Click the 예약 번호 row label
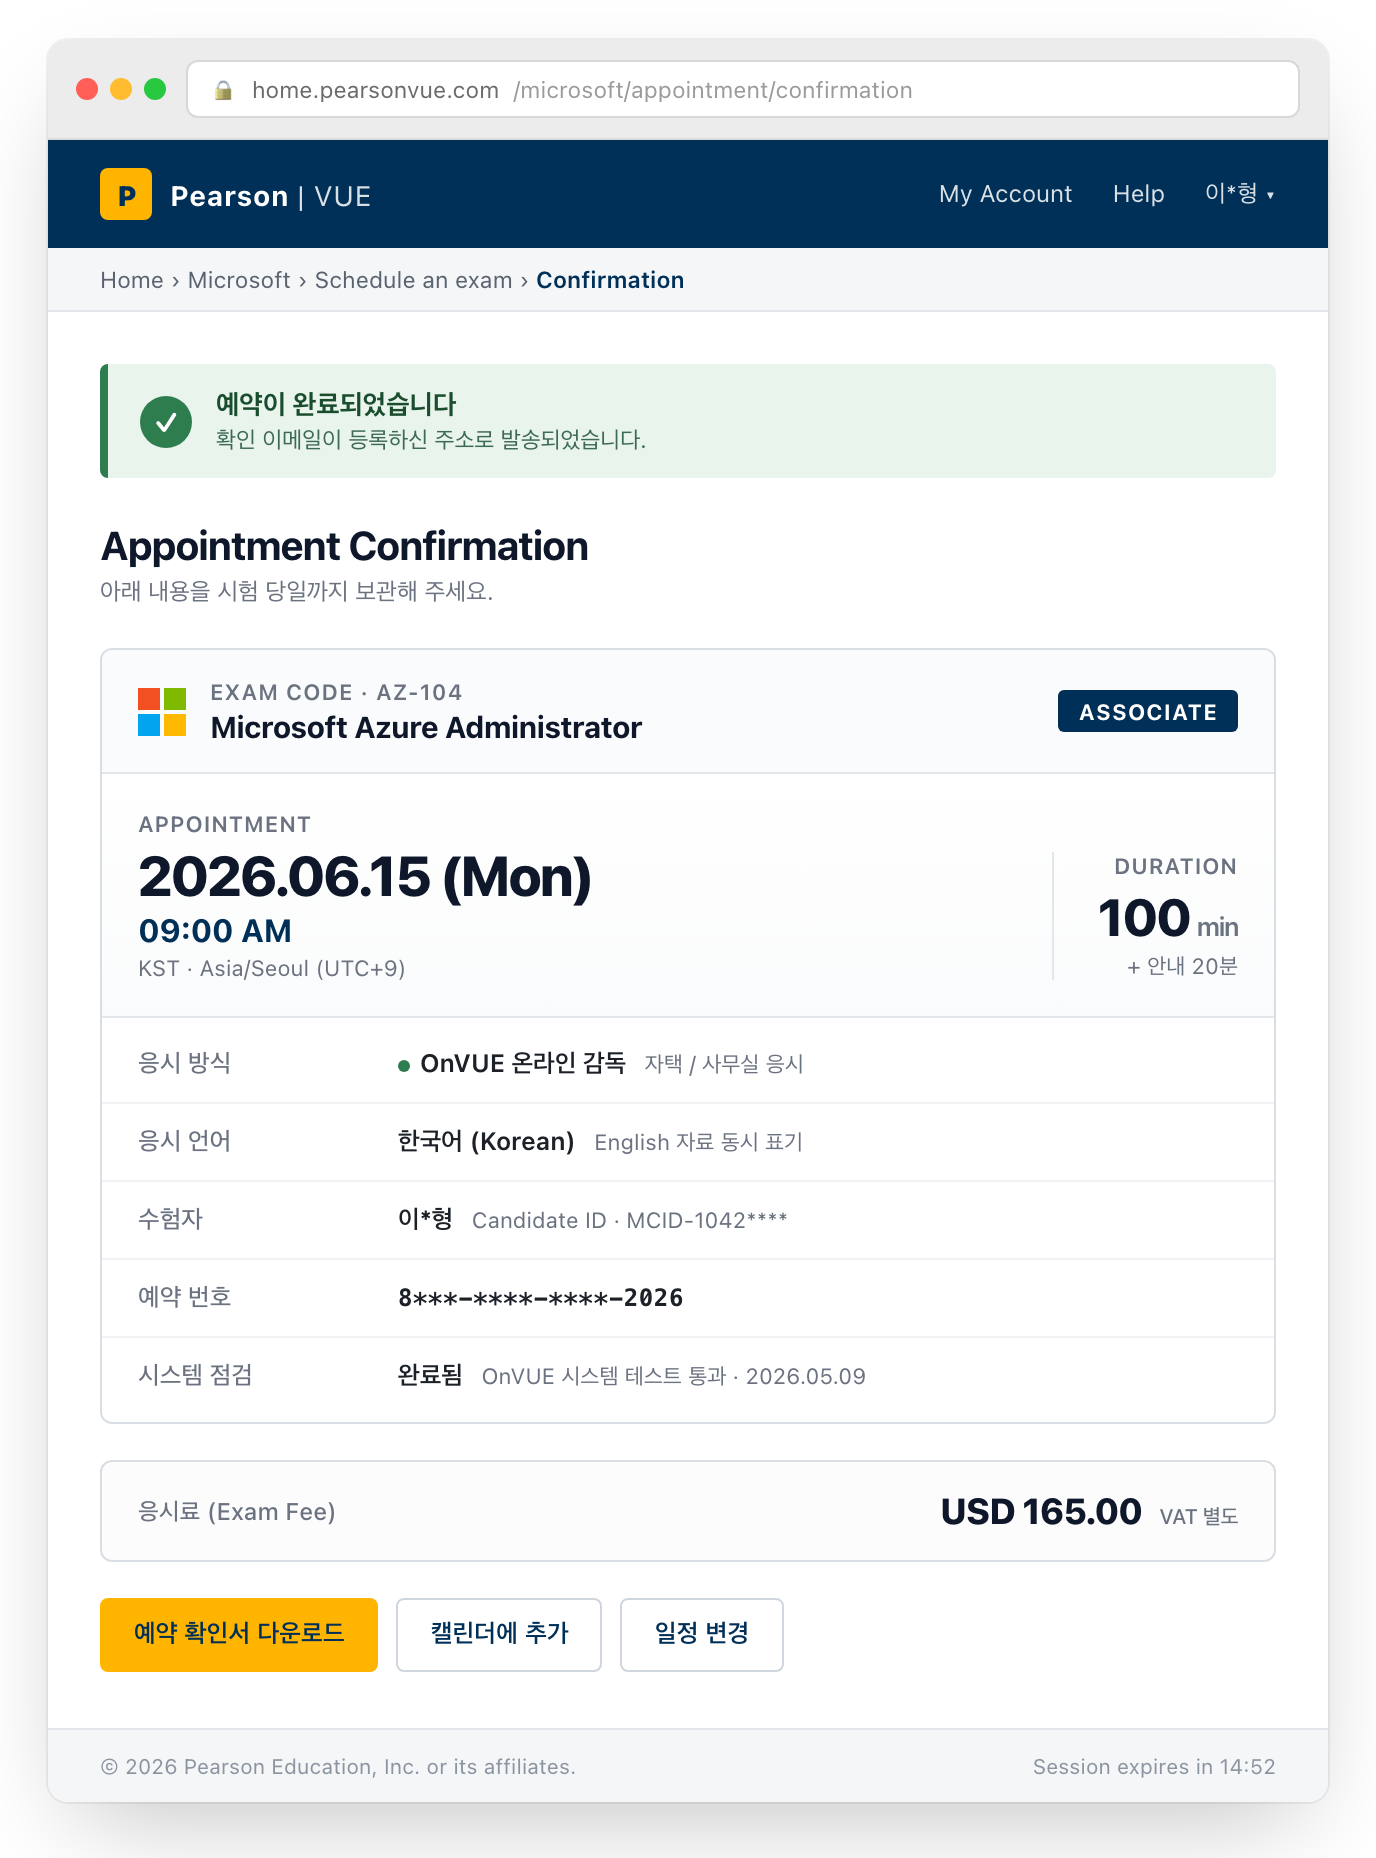This screenshot has height=1858, width=1376. [x=185, y=1296]
